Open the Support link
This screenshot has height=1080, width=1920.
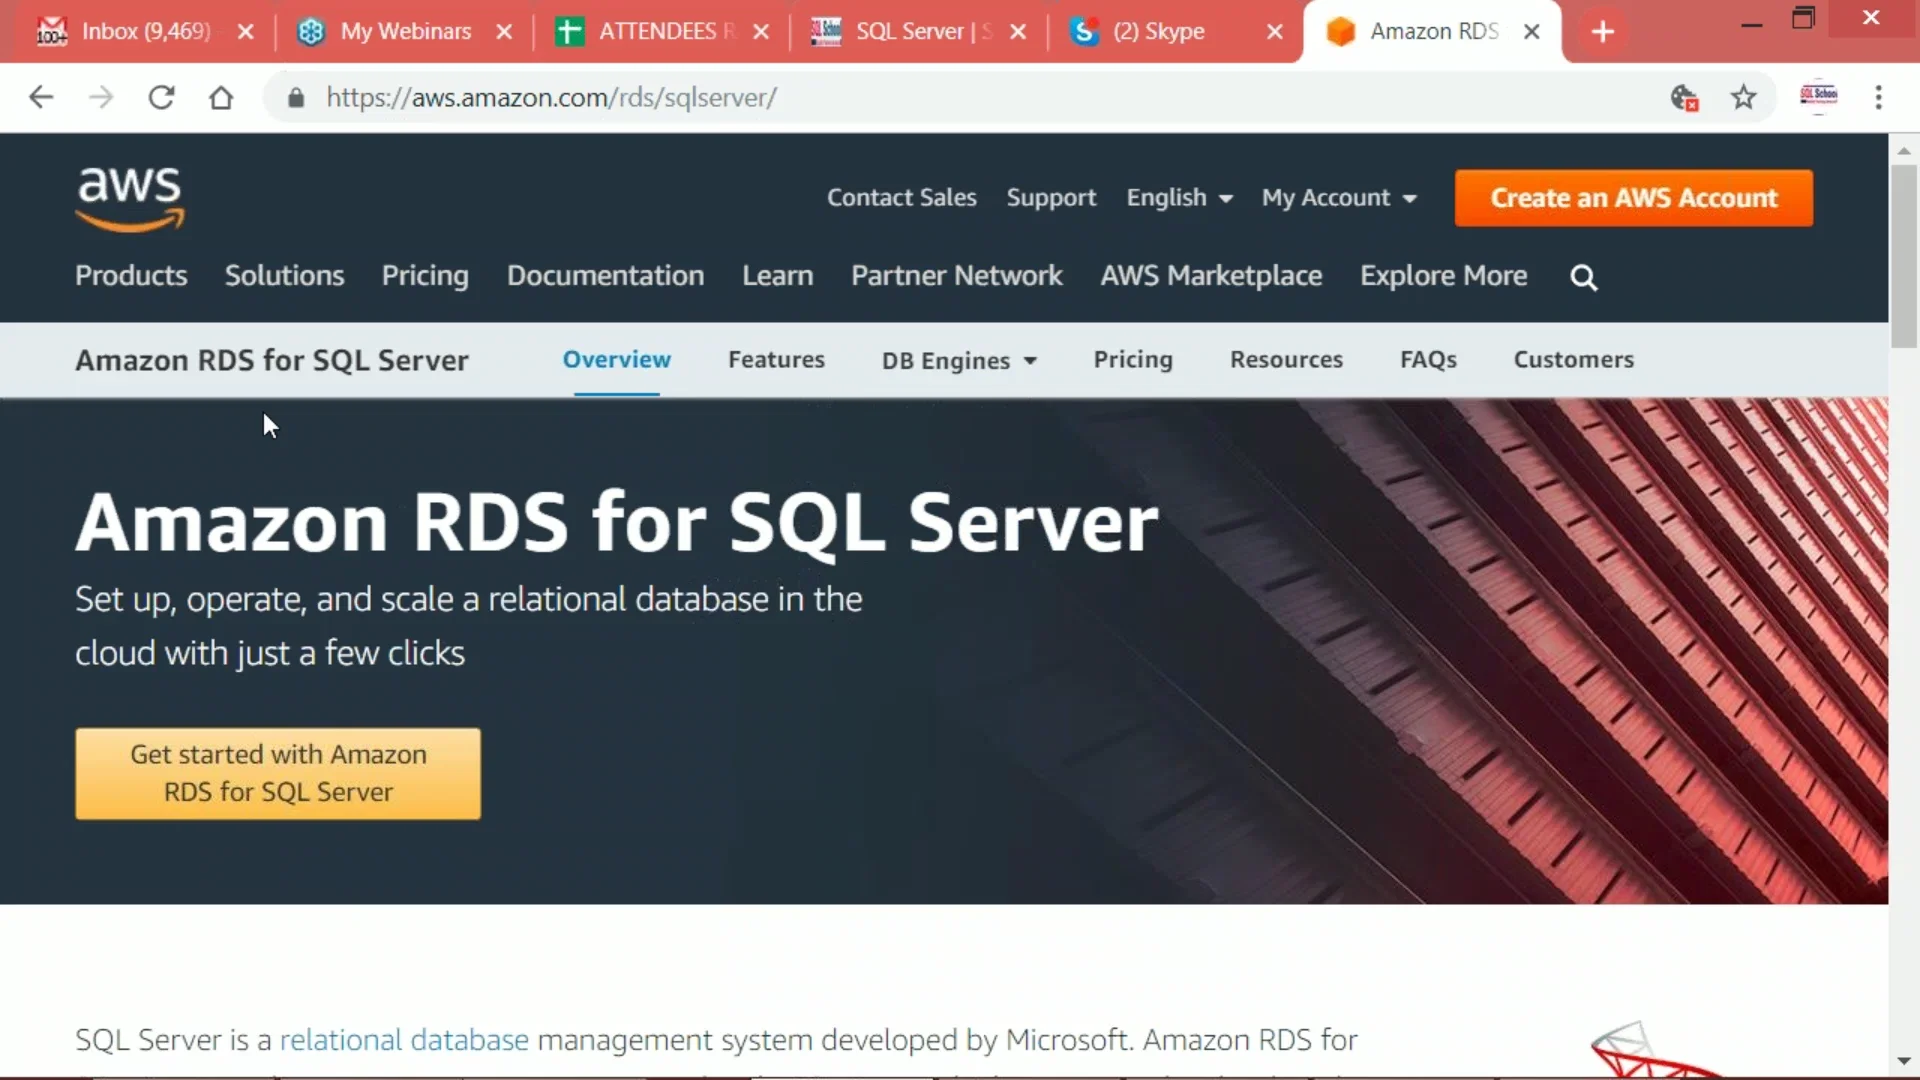coord(1051,198)
